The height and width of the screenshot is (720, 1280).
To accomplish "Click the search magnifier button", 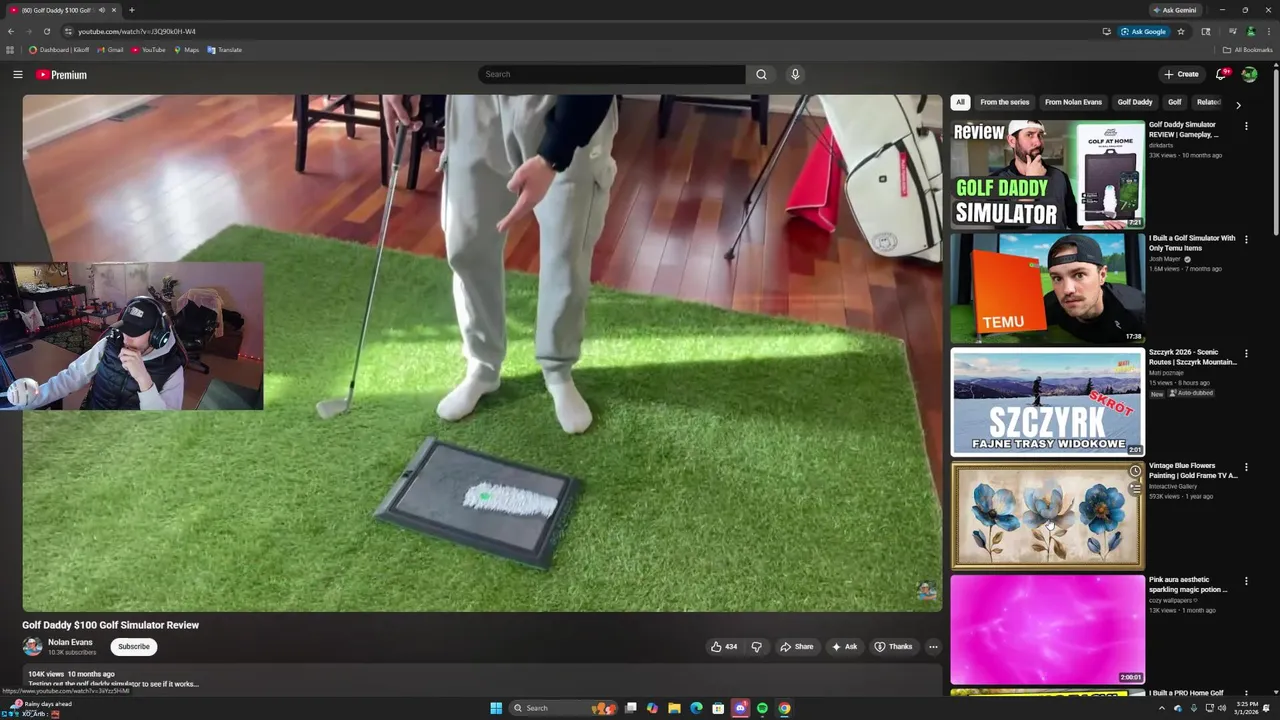I will pyautogui.click(x=761, y=74).
